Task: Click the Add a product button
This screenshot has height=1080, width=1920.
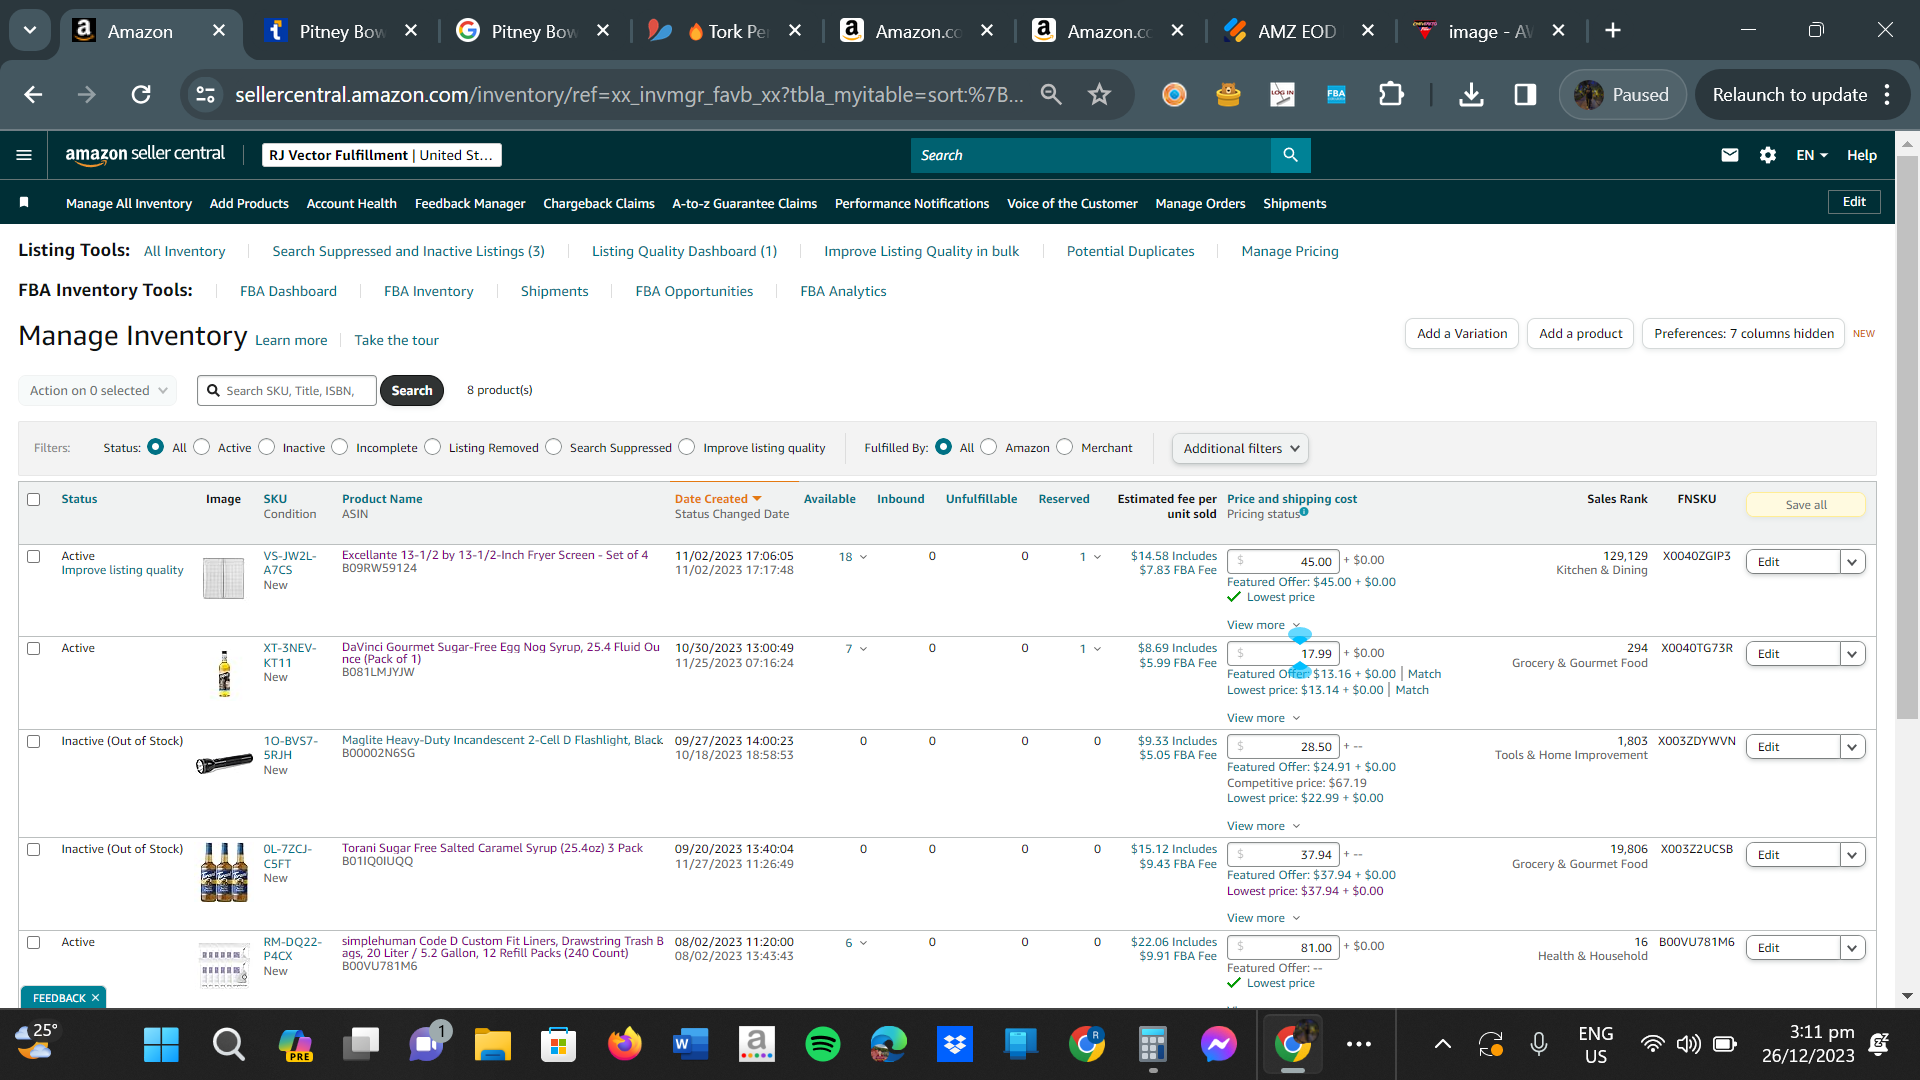Action: pos(1580,333)
